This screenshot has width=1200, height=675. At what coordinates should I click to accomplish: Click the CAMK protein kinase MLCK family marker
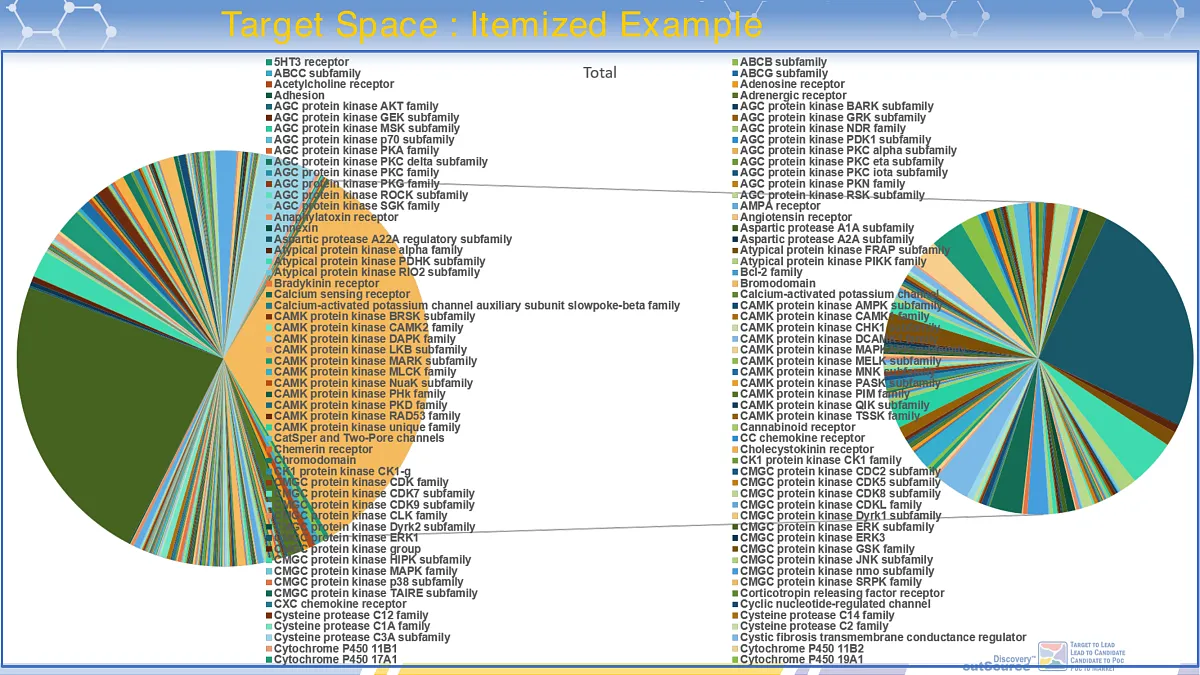point(268,372)
